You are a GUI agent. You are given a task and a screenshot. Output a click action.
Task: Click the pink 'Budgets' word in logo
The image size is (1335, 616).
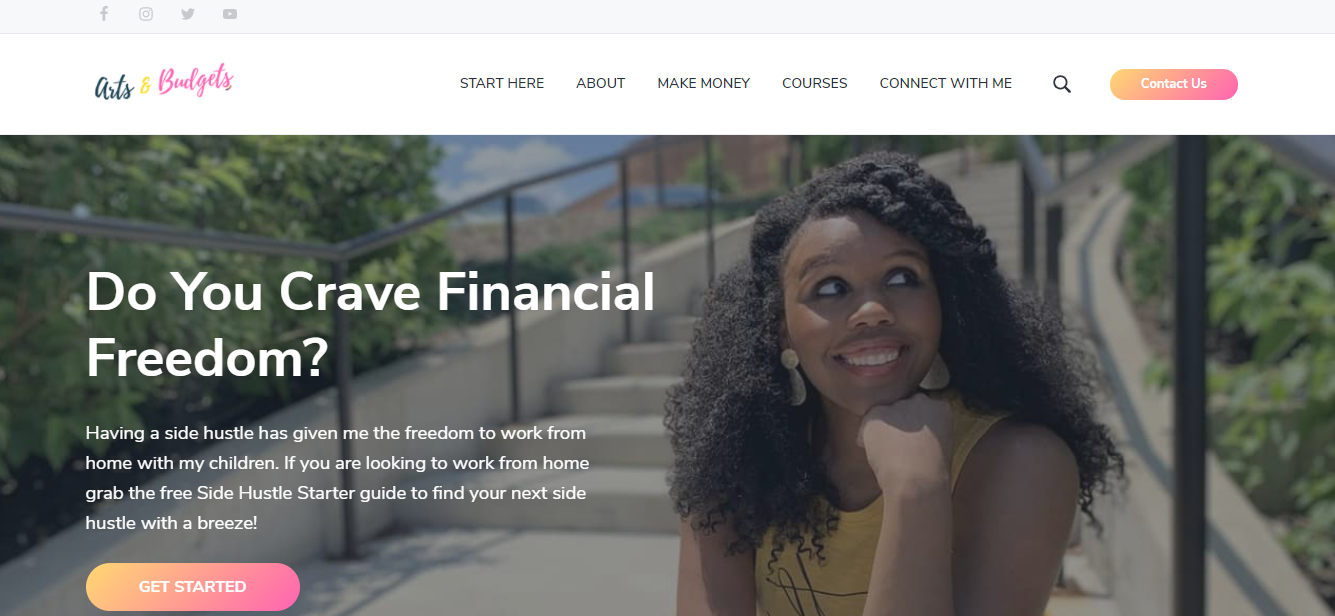pos(197,82)
